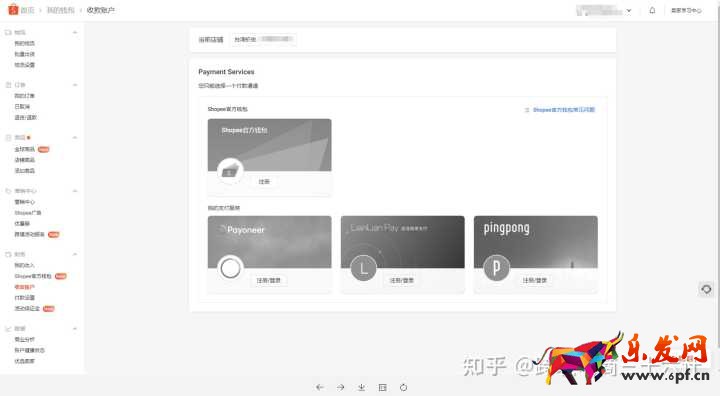
Task: Click the previous arrow in the bottom viewer bar
Action: (x=320, y=387)
